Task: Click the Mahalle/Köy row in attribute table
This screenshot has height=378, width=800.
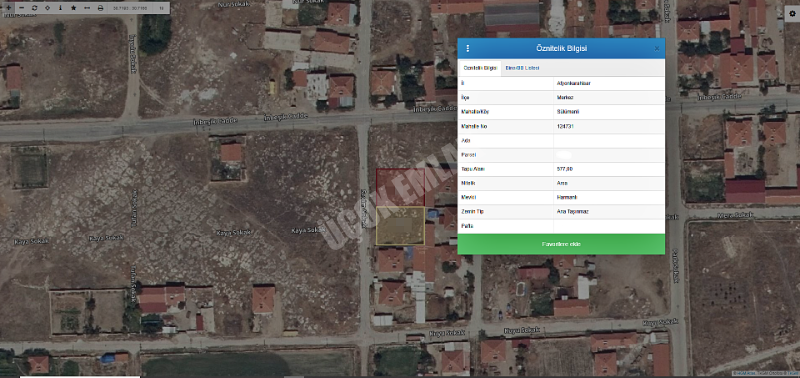Action: [x=561, y=112]
